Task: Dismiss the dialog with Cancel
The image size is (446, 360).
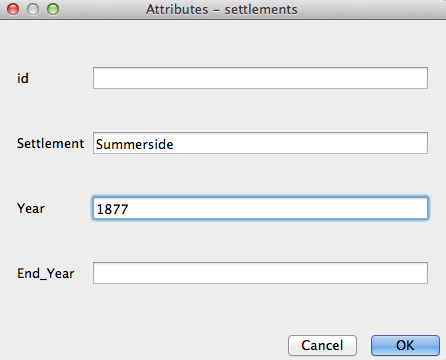Action: pos(322,345)
